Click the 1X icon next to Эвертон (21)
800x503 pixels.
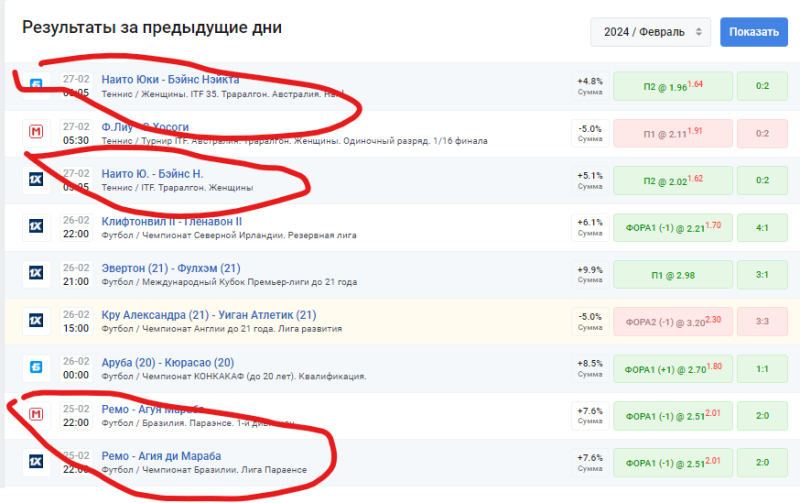tap(36, 274)
